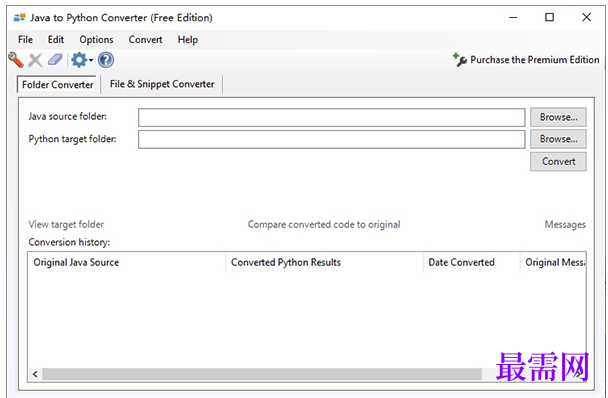Minimize the converter window
Viewport: 608px width, 398px height.
coord(513,17)
